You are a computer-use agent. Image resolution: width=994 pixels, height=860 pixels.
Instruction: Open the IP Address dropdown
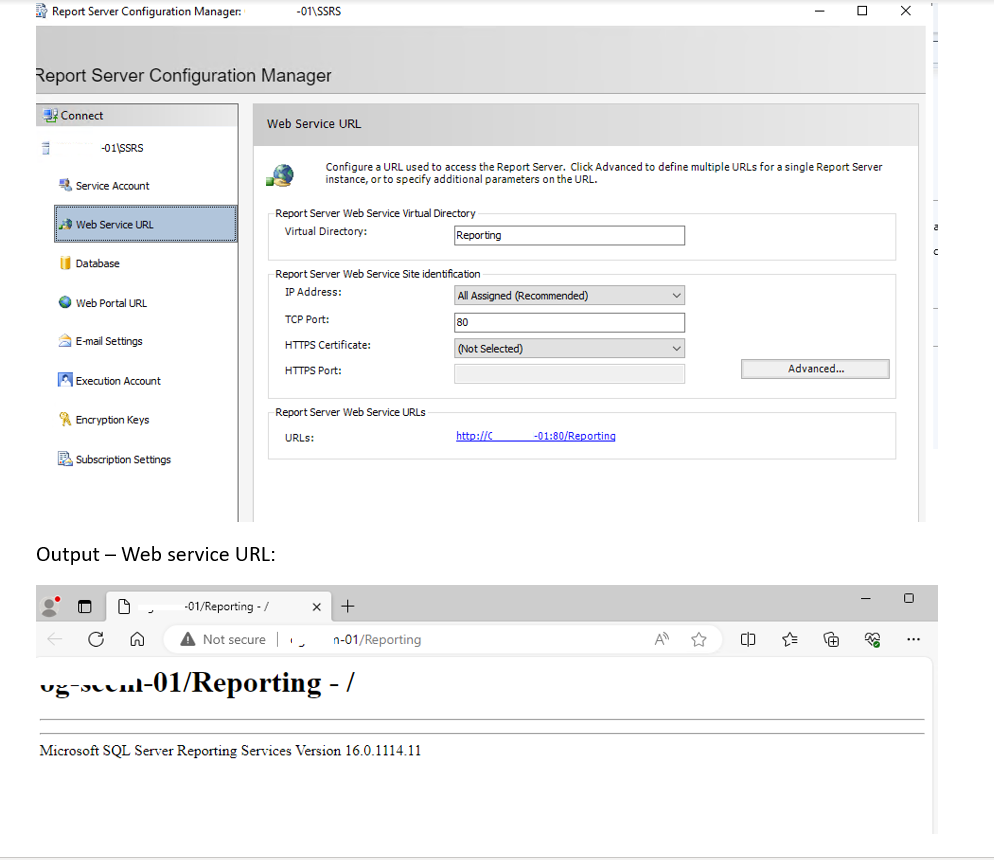pos(569,295)
